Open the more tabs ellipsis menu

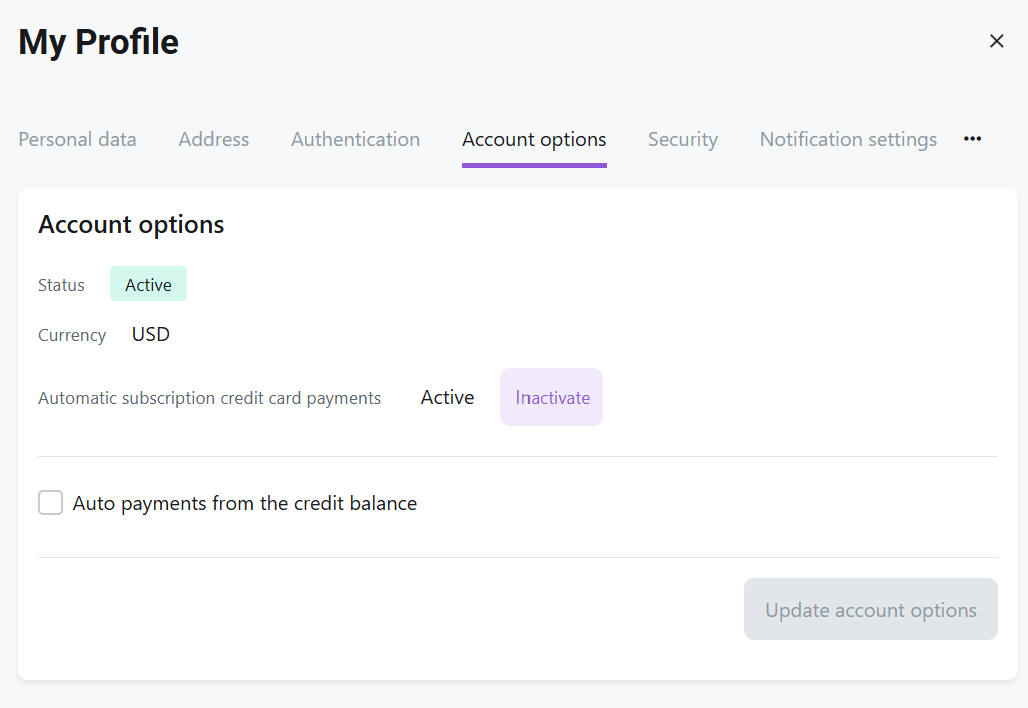[x=972, y=139]
